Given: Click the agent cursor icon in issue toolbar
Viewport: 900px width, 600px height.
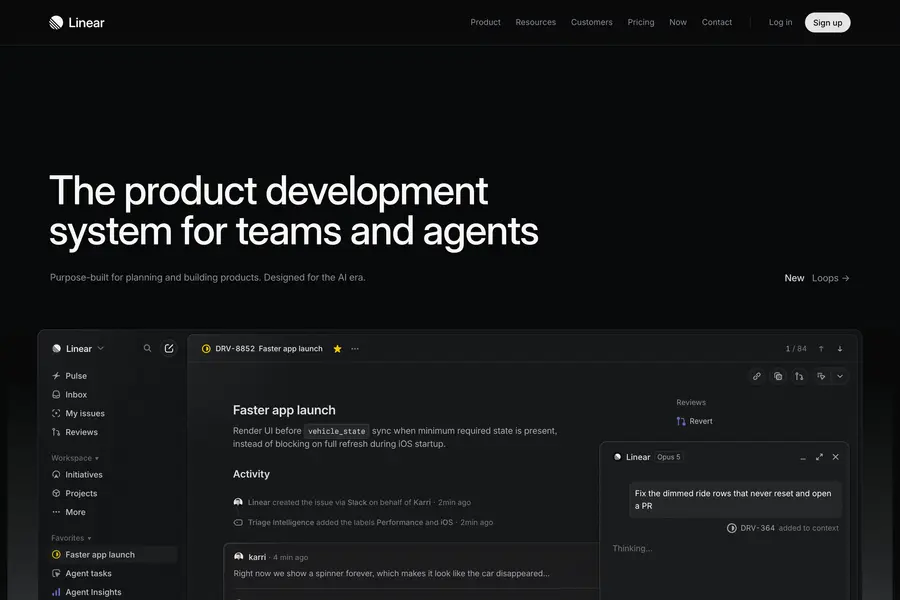Looking at the screenshot, I should 821,376.
